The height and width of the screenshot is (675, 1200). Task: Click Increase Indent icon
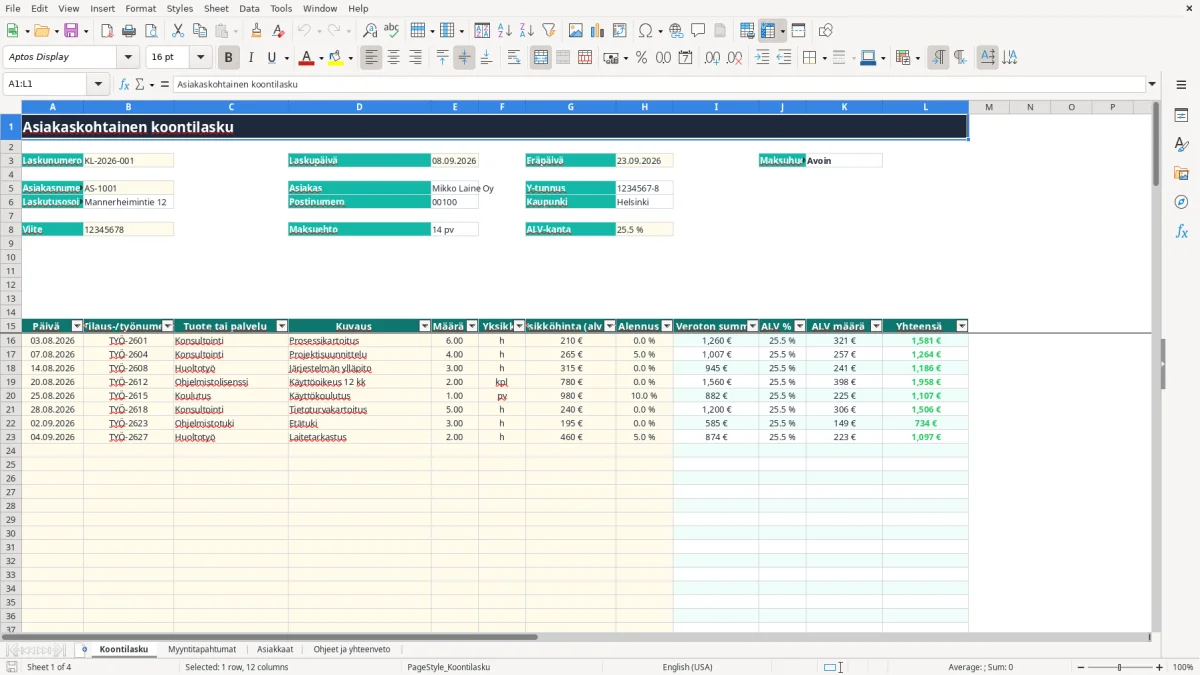pos(762,58)
